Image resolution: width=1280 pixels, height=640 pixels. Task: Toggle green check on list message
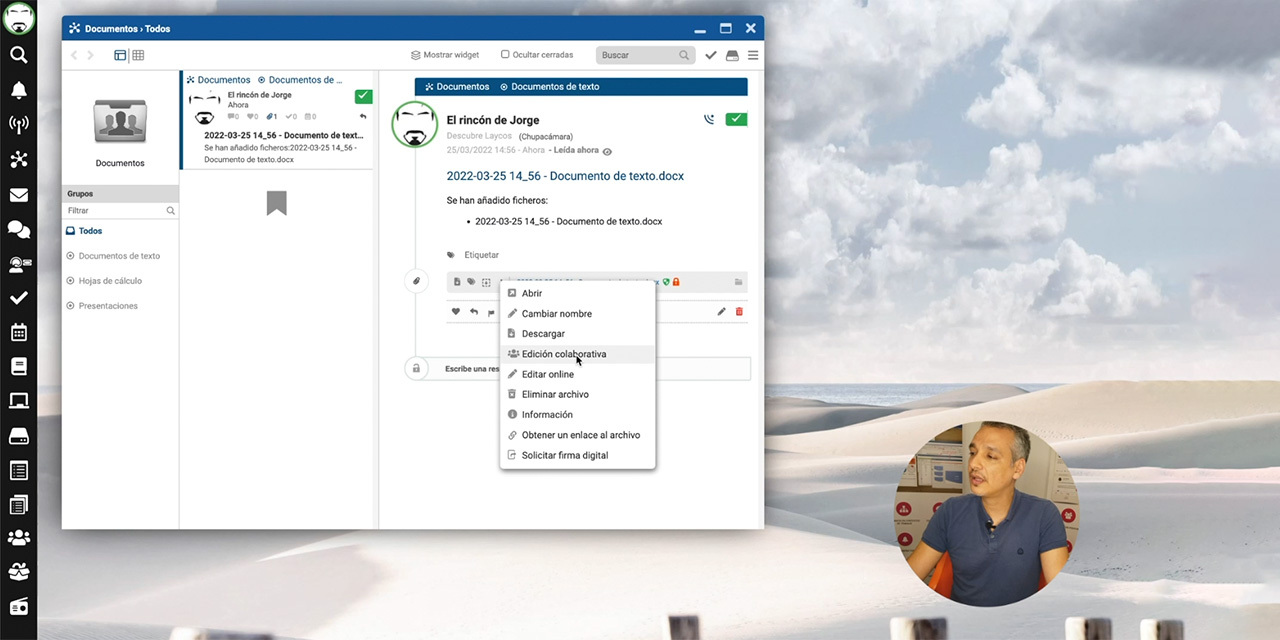[363, 96]
